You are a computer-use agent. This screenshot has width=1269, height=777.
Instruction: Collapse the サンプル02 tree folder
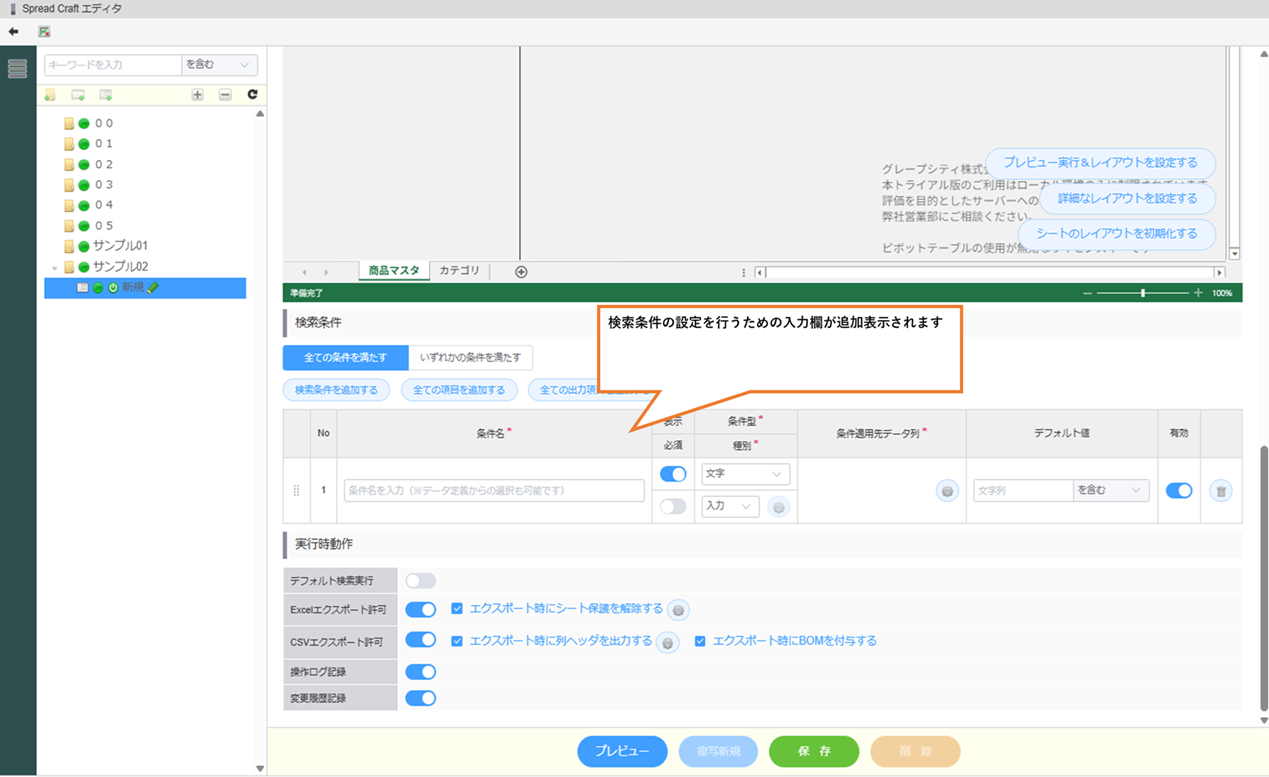(55, 267)
